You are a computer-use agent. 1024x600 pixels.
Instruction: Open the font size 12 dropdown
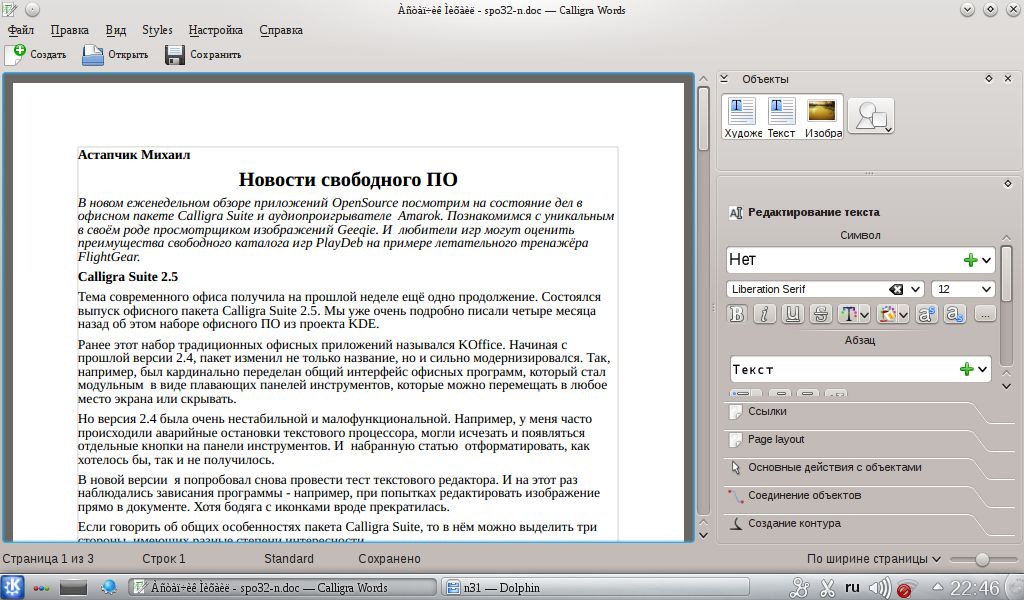(986, 289)
